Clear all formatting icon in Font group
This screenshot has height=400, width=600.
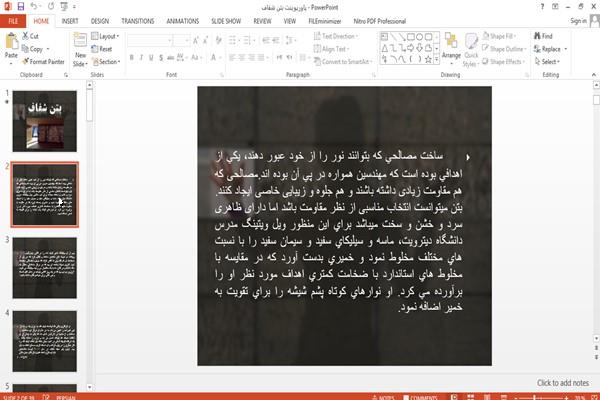tap(218, 40)
